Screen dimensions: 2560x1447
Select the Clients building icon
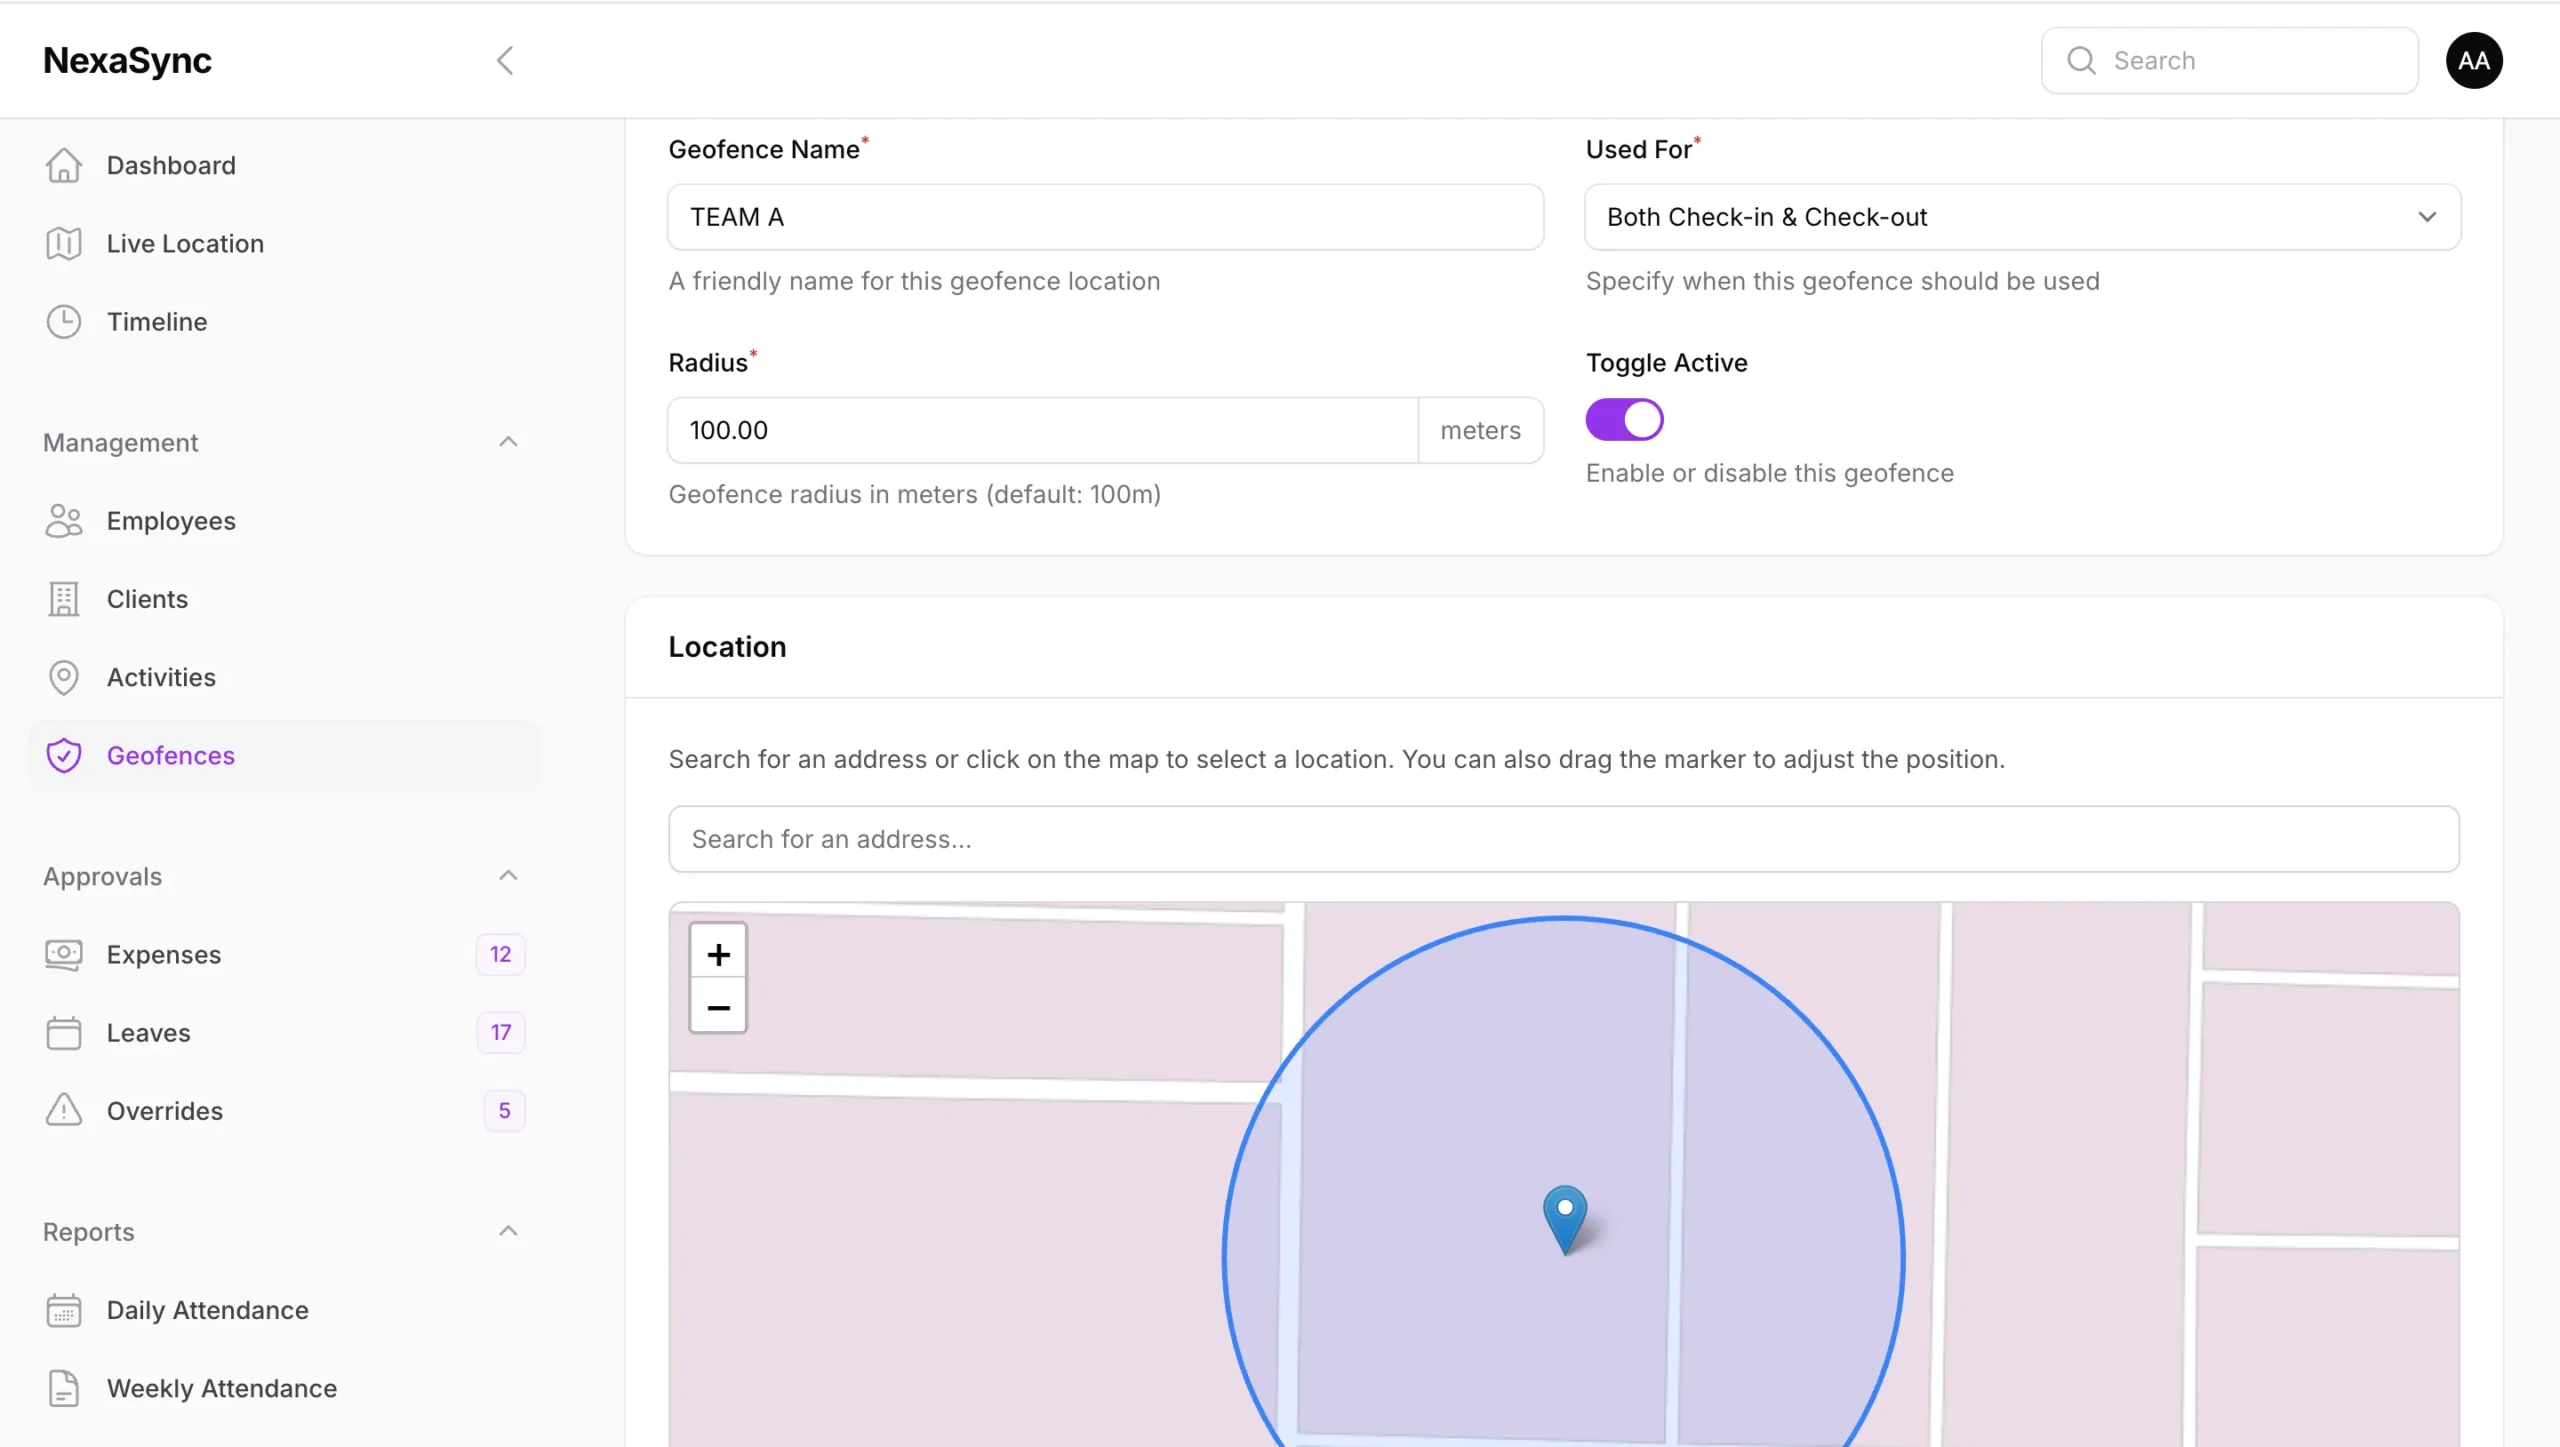coord(63,599)
